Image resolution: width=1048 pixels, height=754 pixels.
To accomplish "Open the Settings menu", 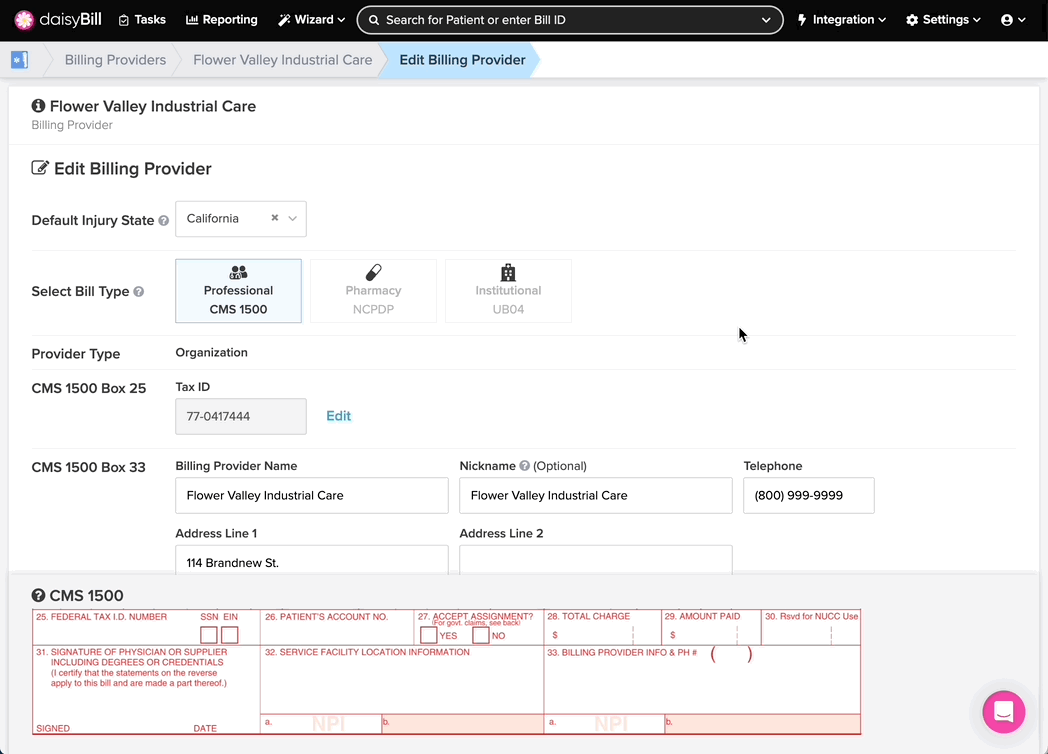I will [x=943, y=20].
